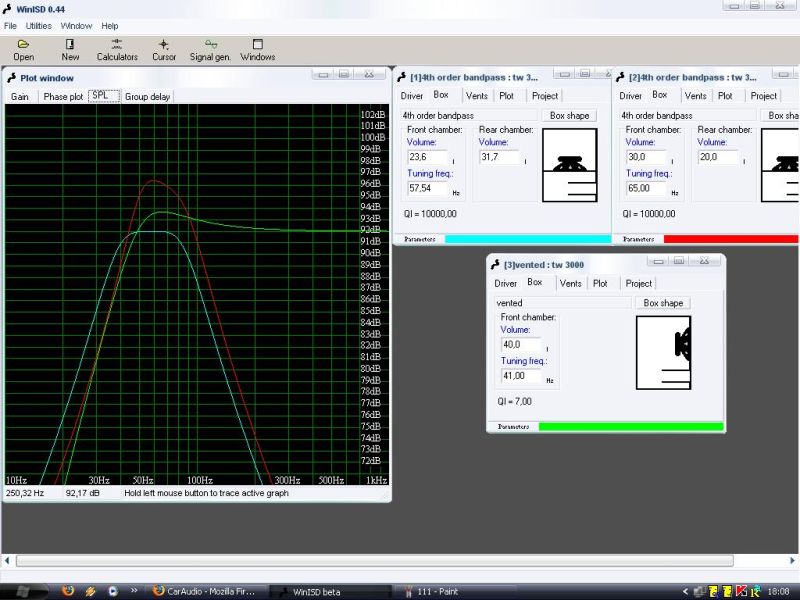This screenshot has width=800, height=600.
Task: Activate the Cursor tool
Action: 164,50
